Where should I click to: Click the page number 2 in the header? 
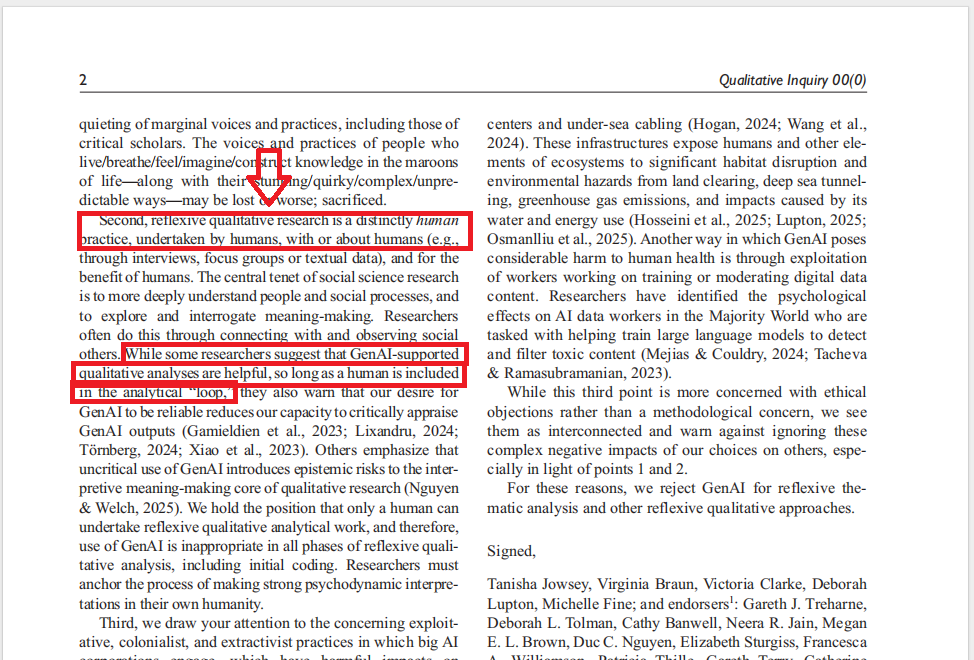coord(83,80)
